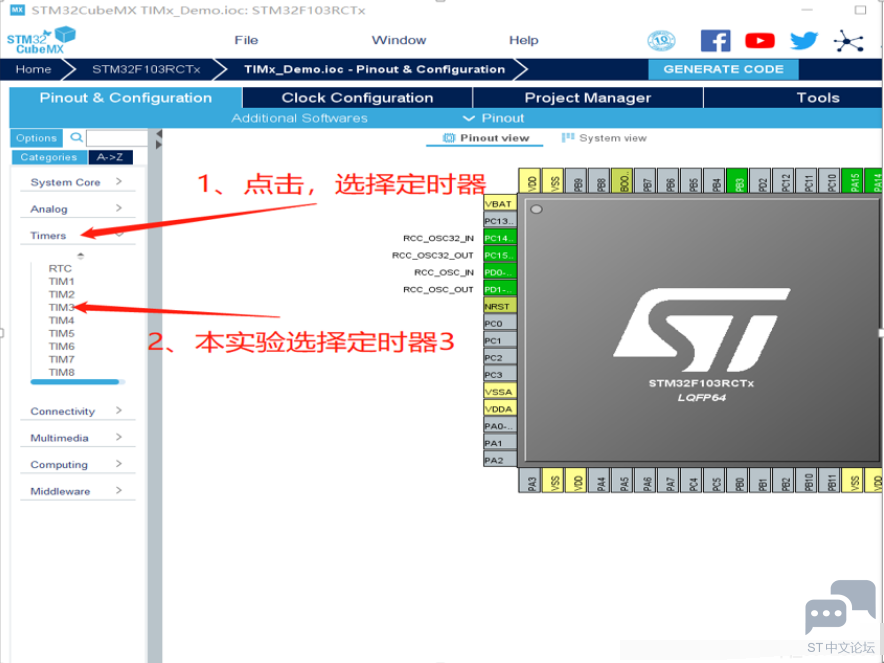Expand the Multimedia category
The height and width of the screenshot is (663, 884).
77,438
